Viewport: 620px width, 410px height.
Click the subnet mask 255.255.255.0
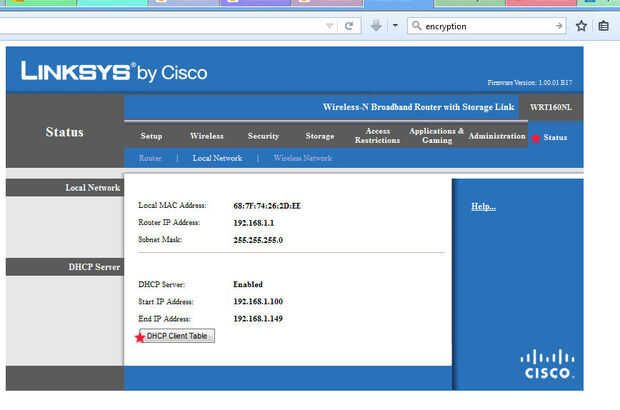click(x=258, y=240)
